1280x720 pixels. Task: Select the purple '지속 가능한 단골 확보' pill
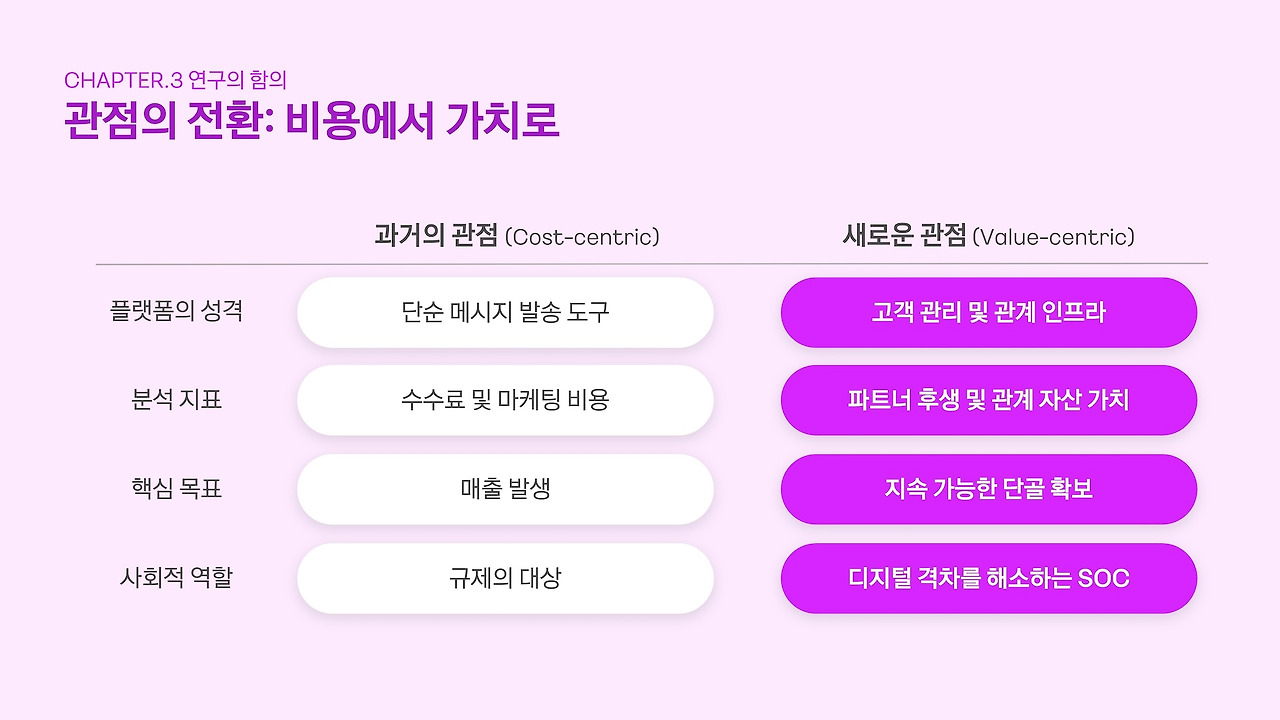(989, 489)
